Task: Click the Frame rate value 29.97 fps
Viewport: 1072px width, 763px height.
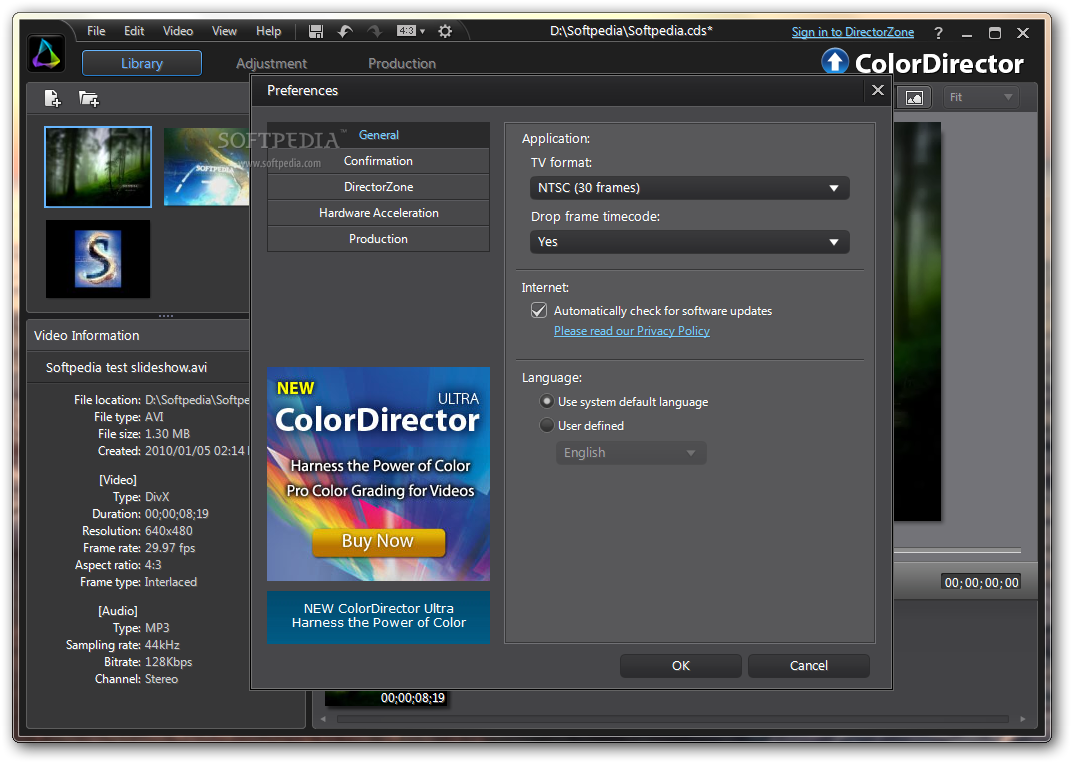Action: click(x=170, y=548)
